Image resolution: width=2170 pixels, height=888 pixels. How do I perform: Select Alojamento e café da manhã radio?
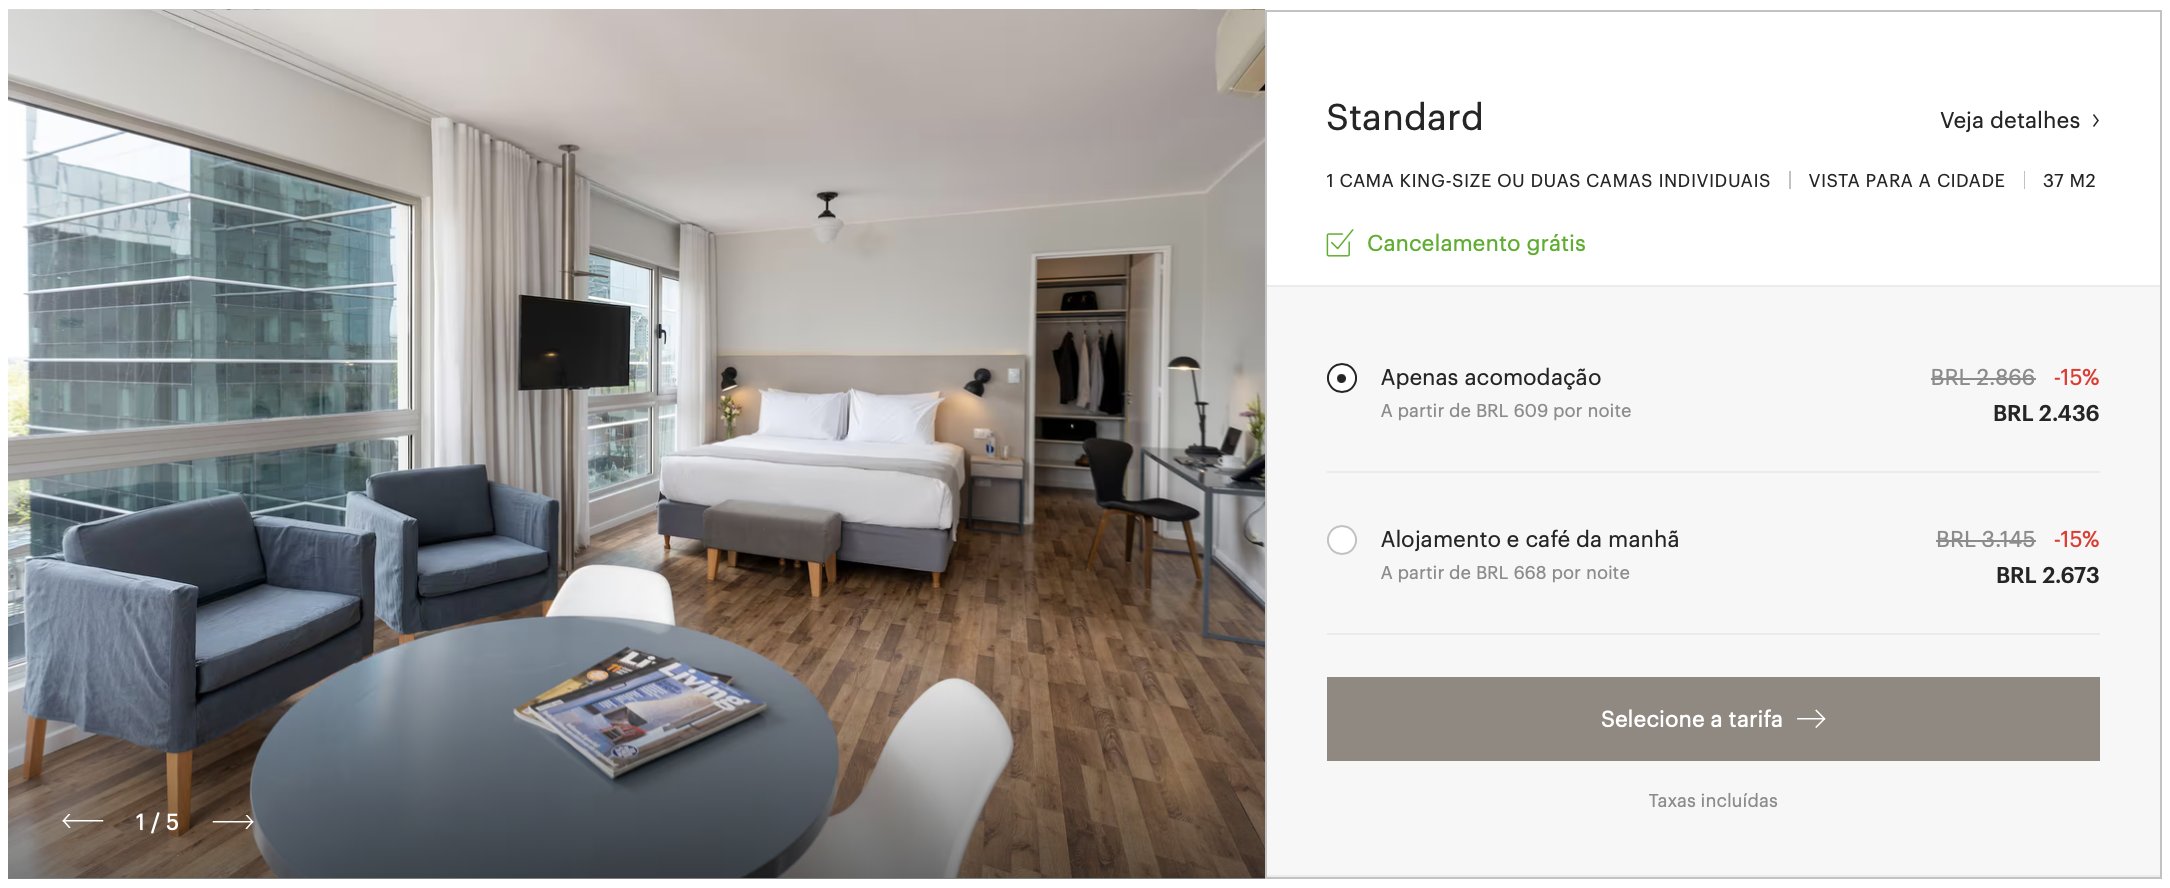coord(1342,540)
